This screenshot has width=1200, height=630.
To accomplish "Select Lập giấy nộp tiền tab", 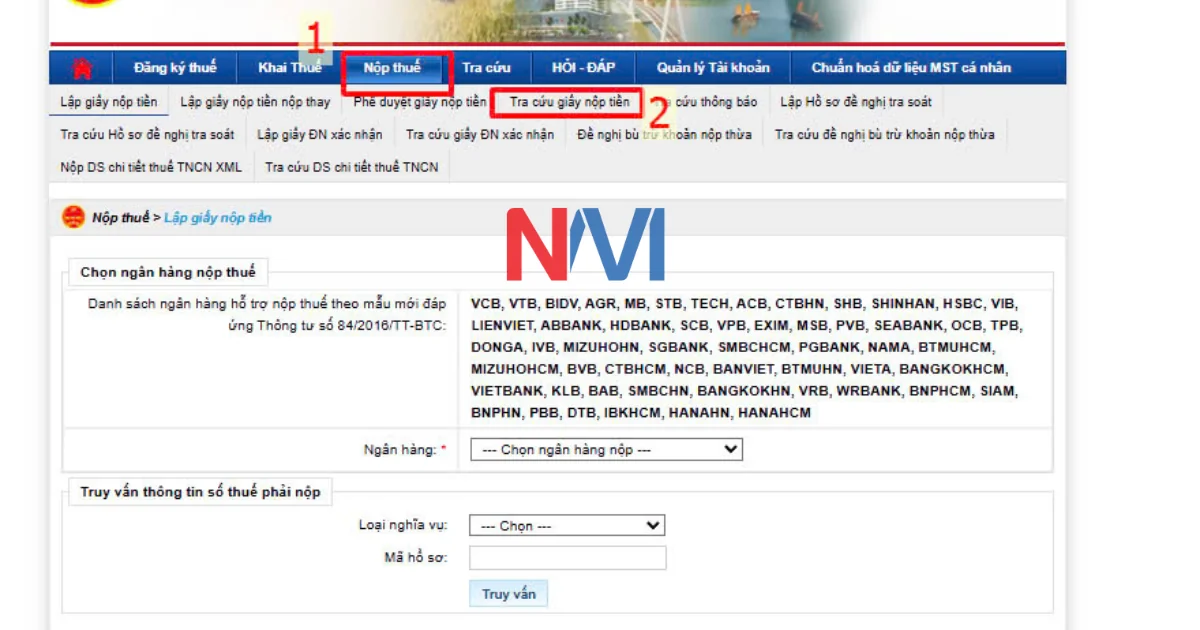I will pyautogui.click(x=108, y=102).
